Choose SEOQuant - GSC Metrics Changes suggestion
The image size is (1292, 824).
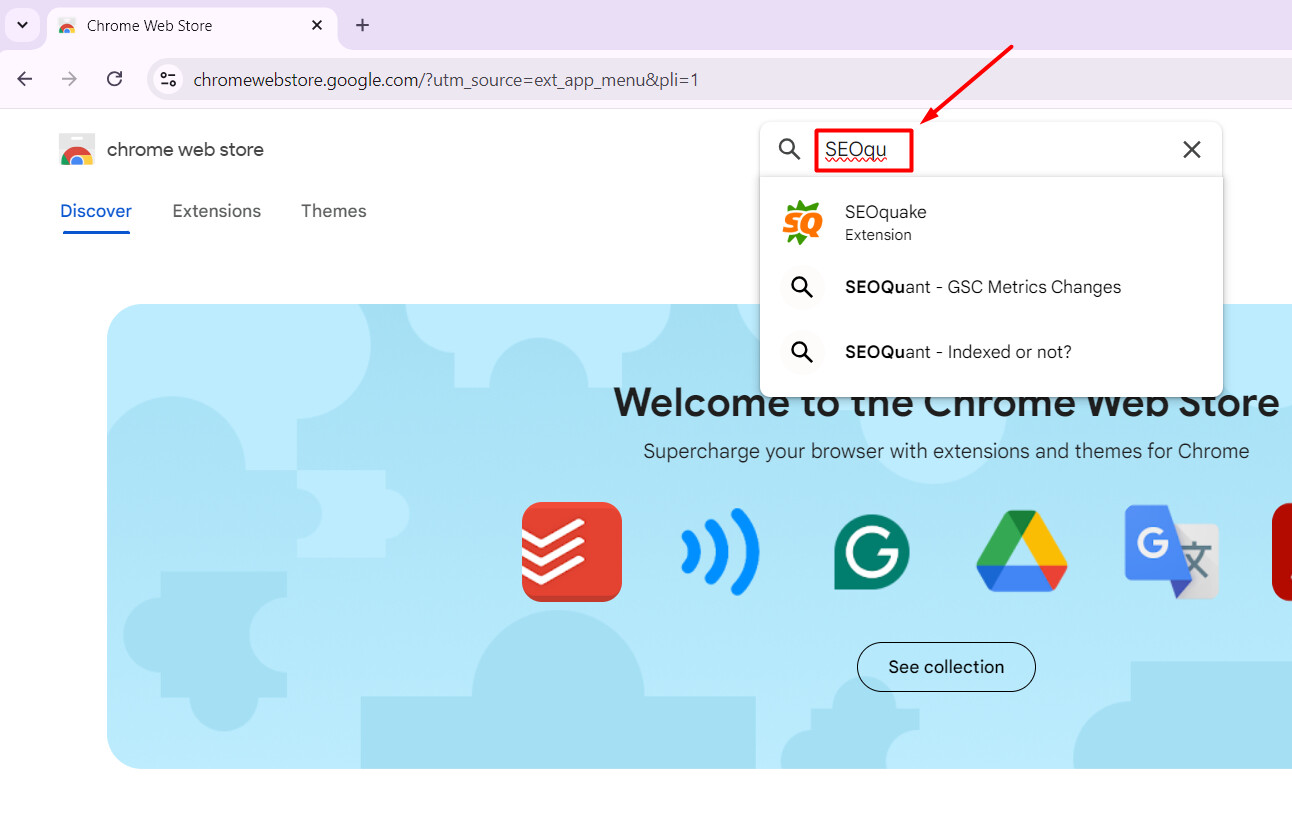[991, 287]
